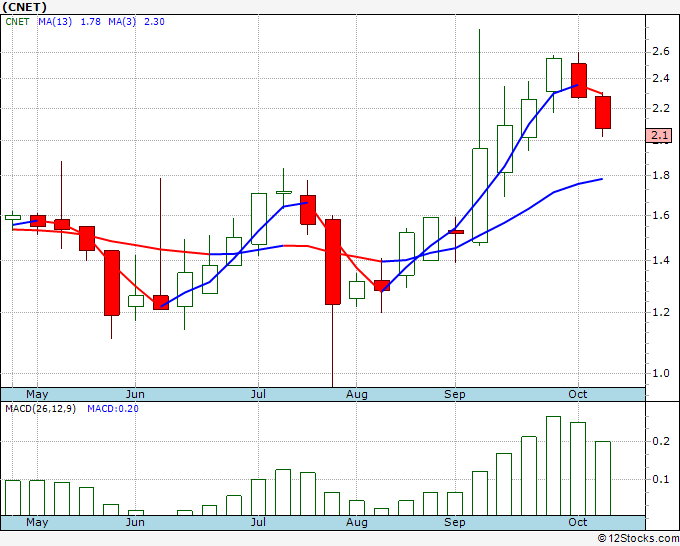The height and width of the screenshot is (546, 680).
Task: Click the tallest MACD histogram bar
Action: [553, 466]
